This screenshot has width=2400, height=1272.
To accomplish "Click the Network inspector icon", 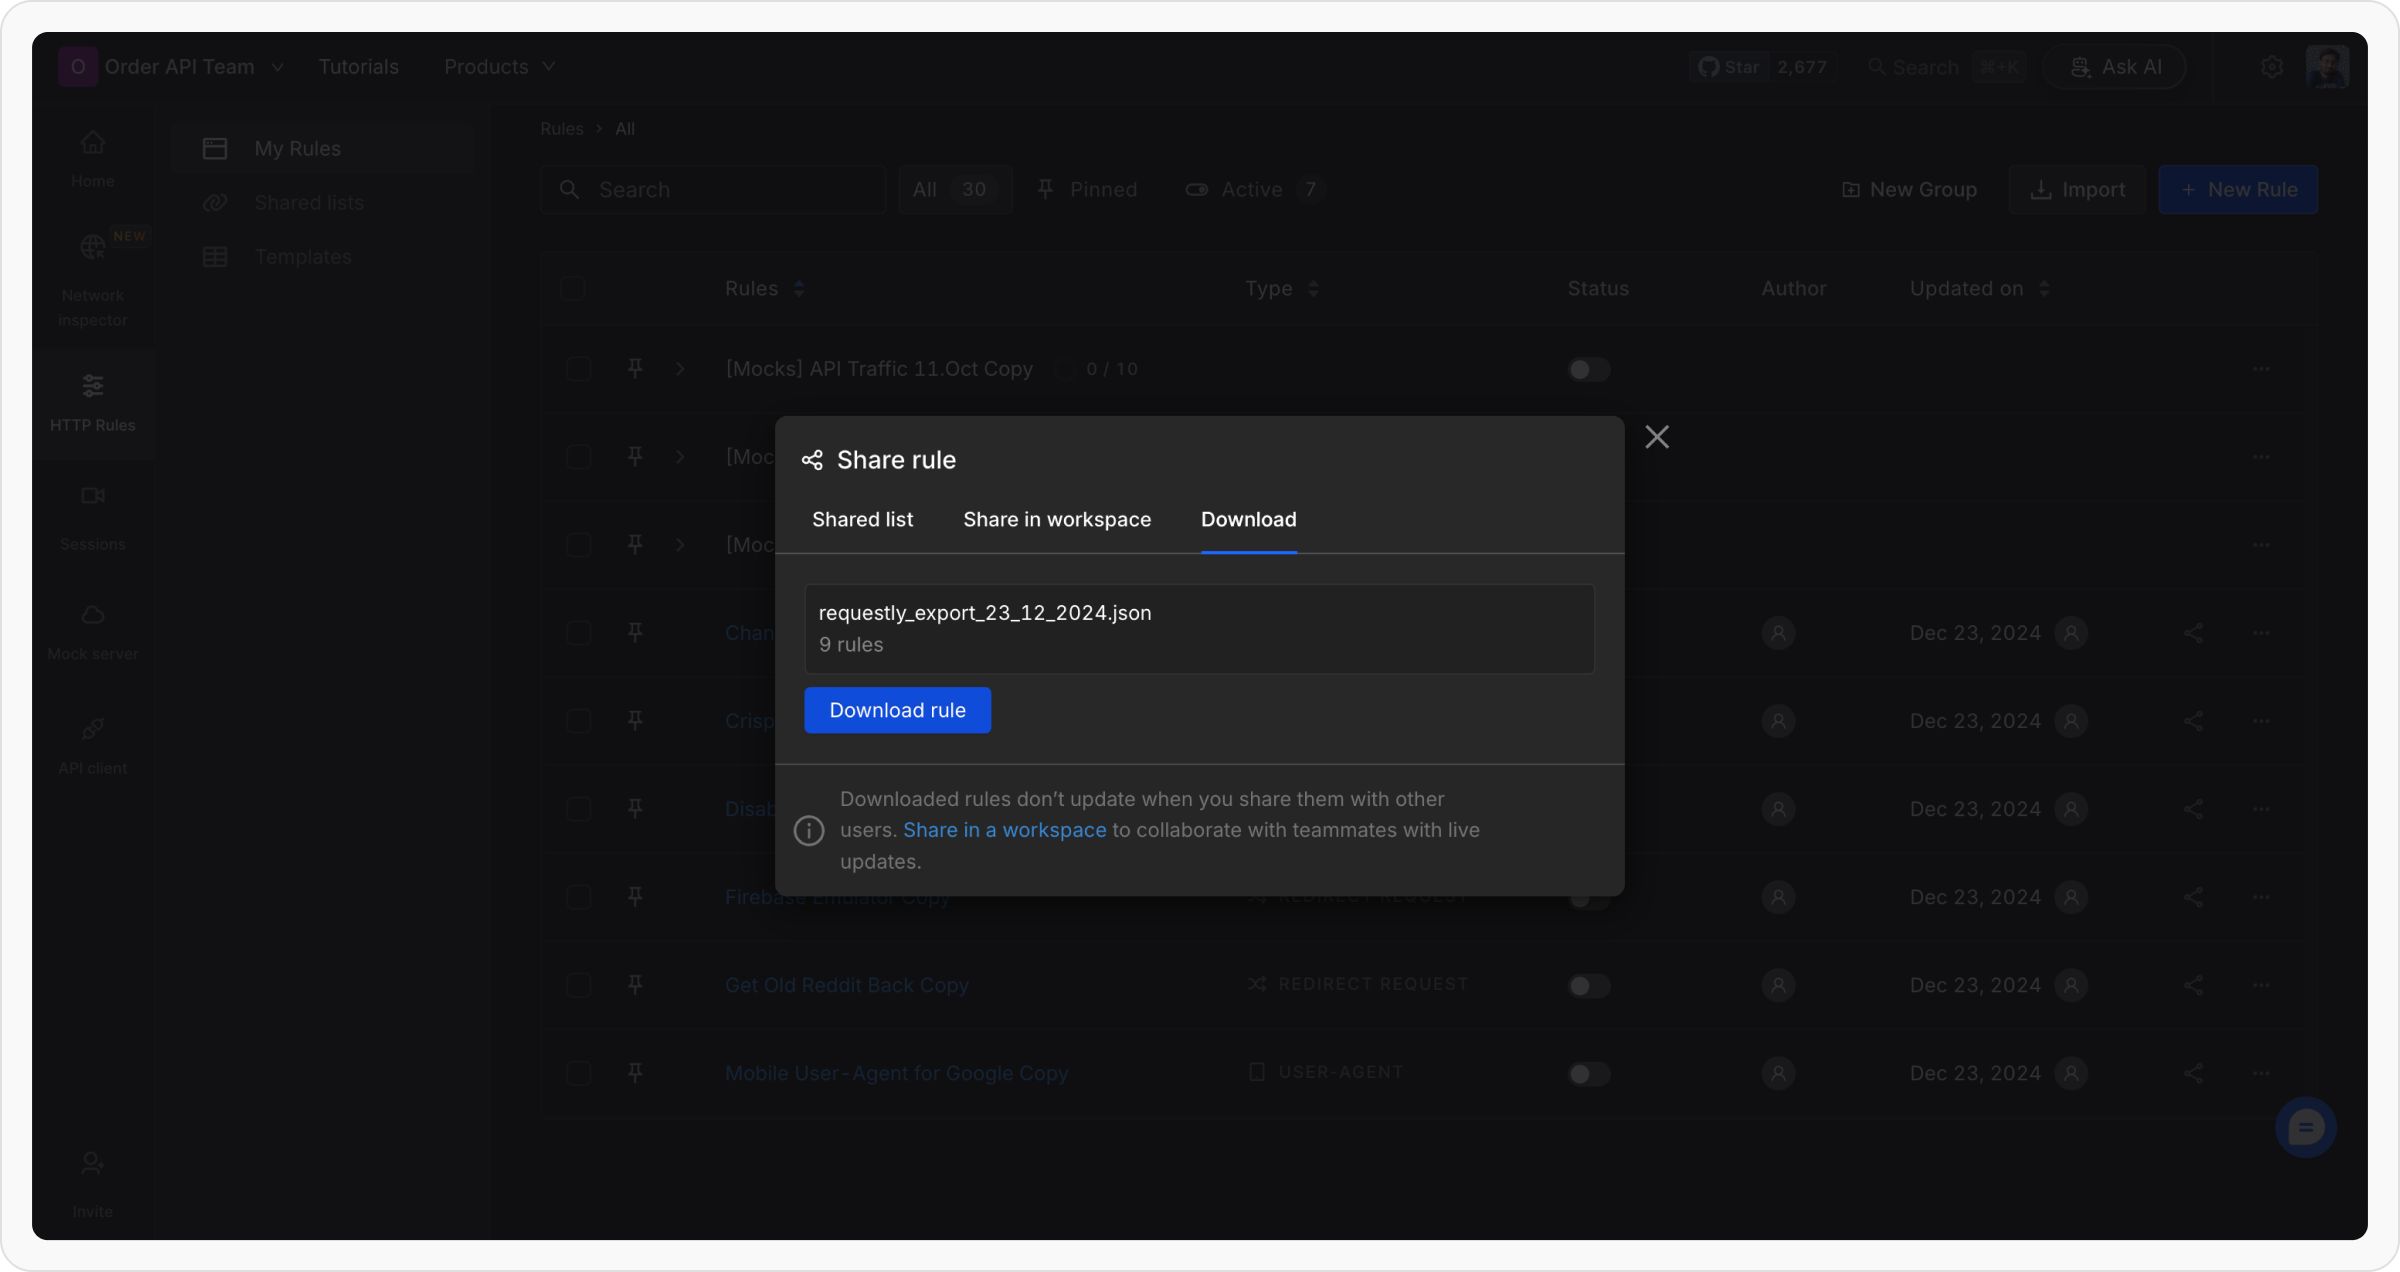I will click(x=92, y=247).
